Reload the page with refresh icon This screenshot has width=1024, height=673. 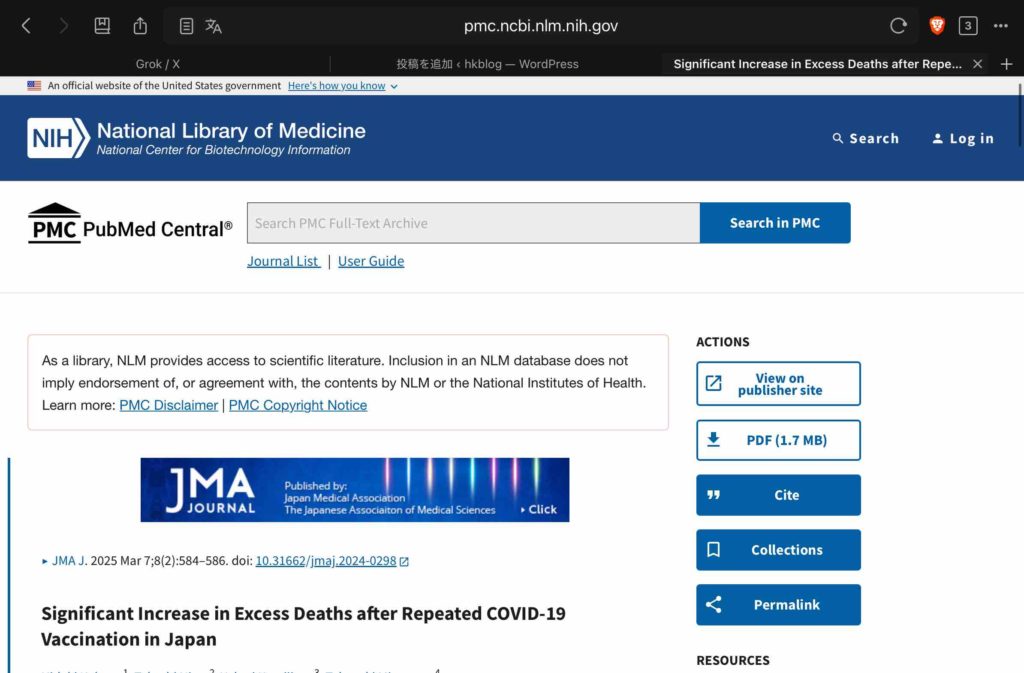[898, 26]
